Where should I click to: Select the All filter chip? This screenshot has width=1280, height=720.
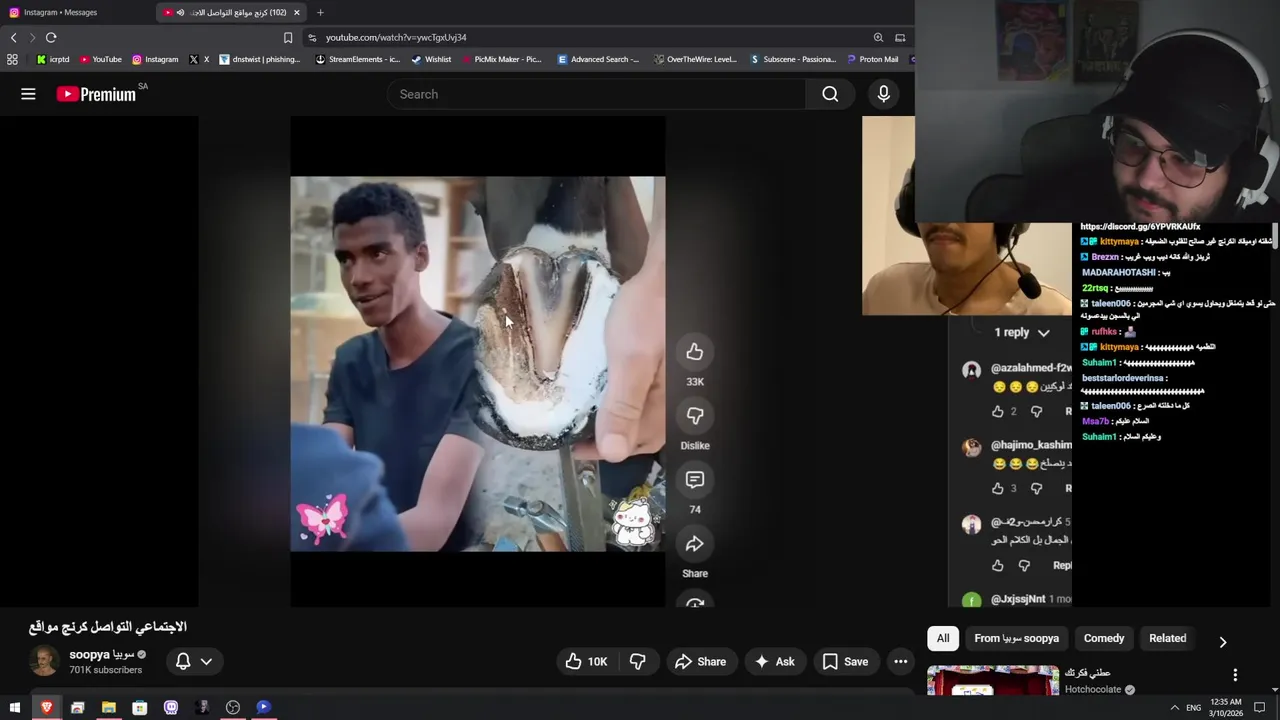click(x=942, y=638)
